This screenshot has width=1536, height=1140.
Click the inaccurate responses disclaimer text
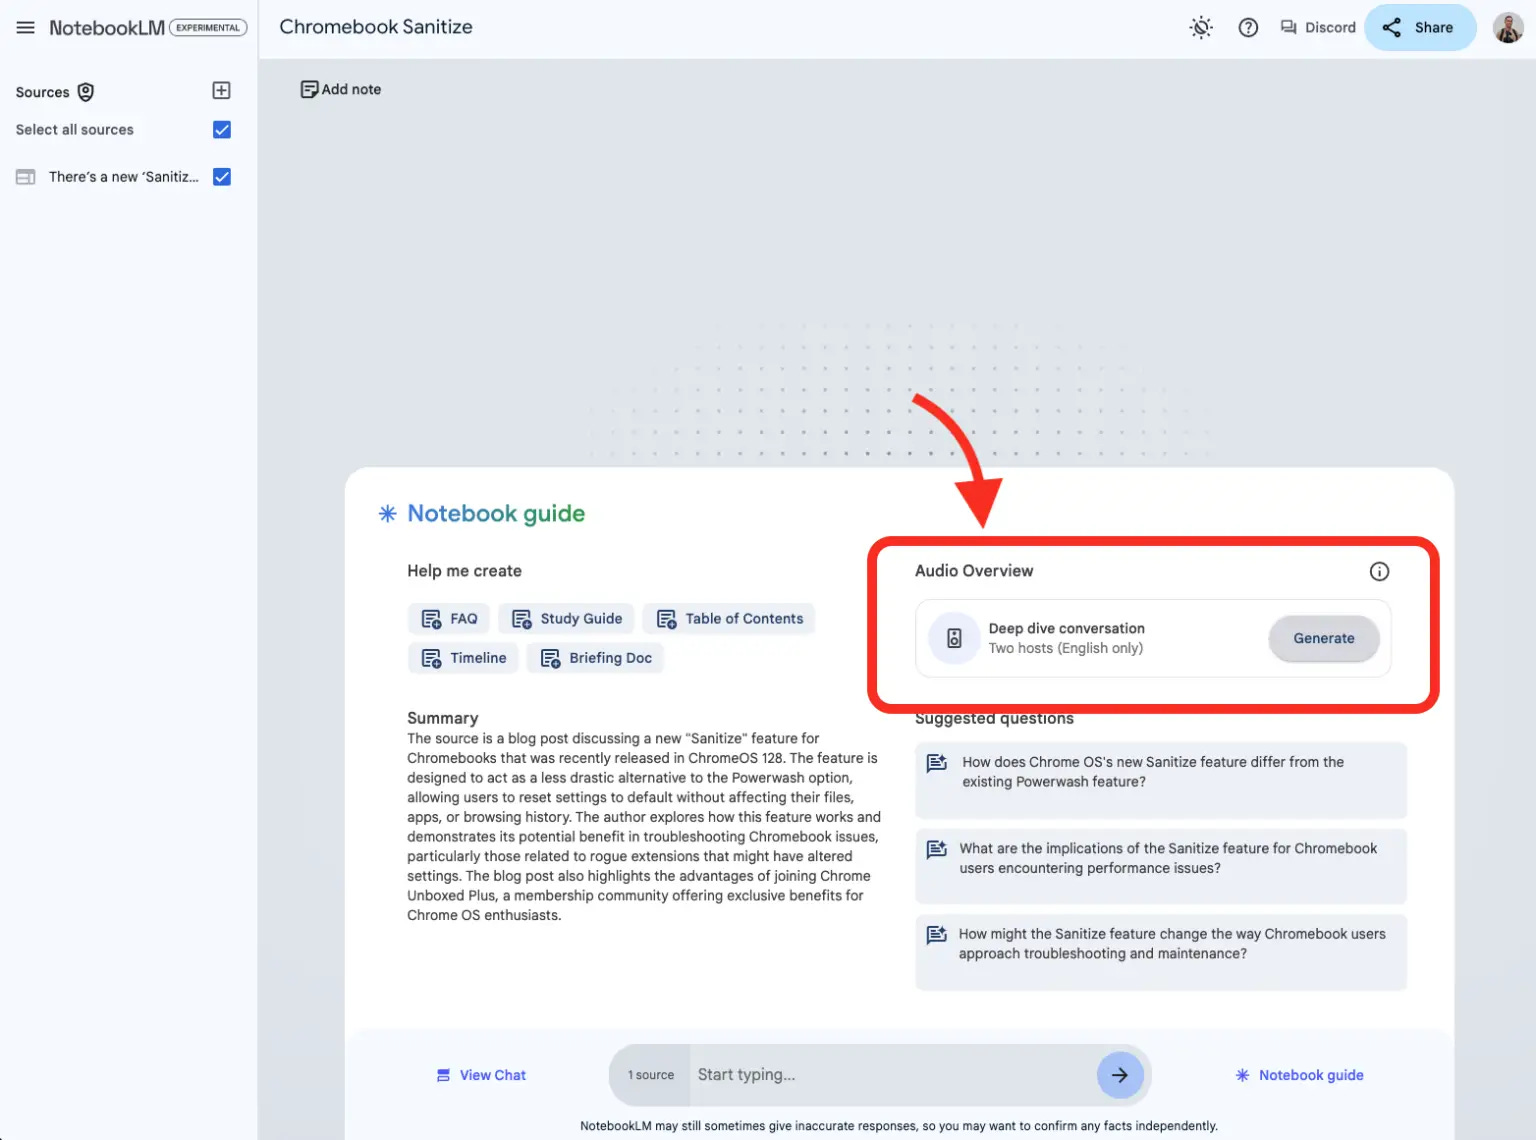[899, 1126]
